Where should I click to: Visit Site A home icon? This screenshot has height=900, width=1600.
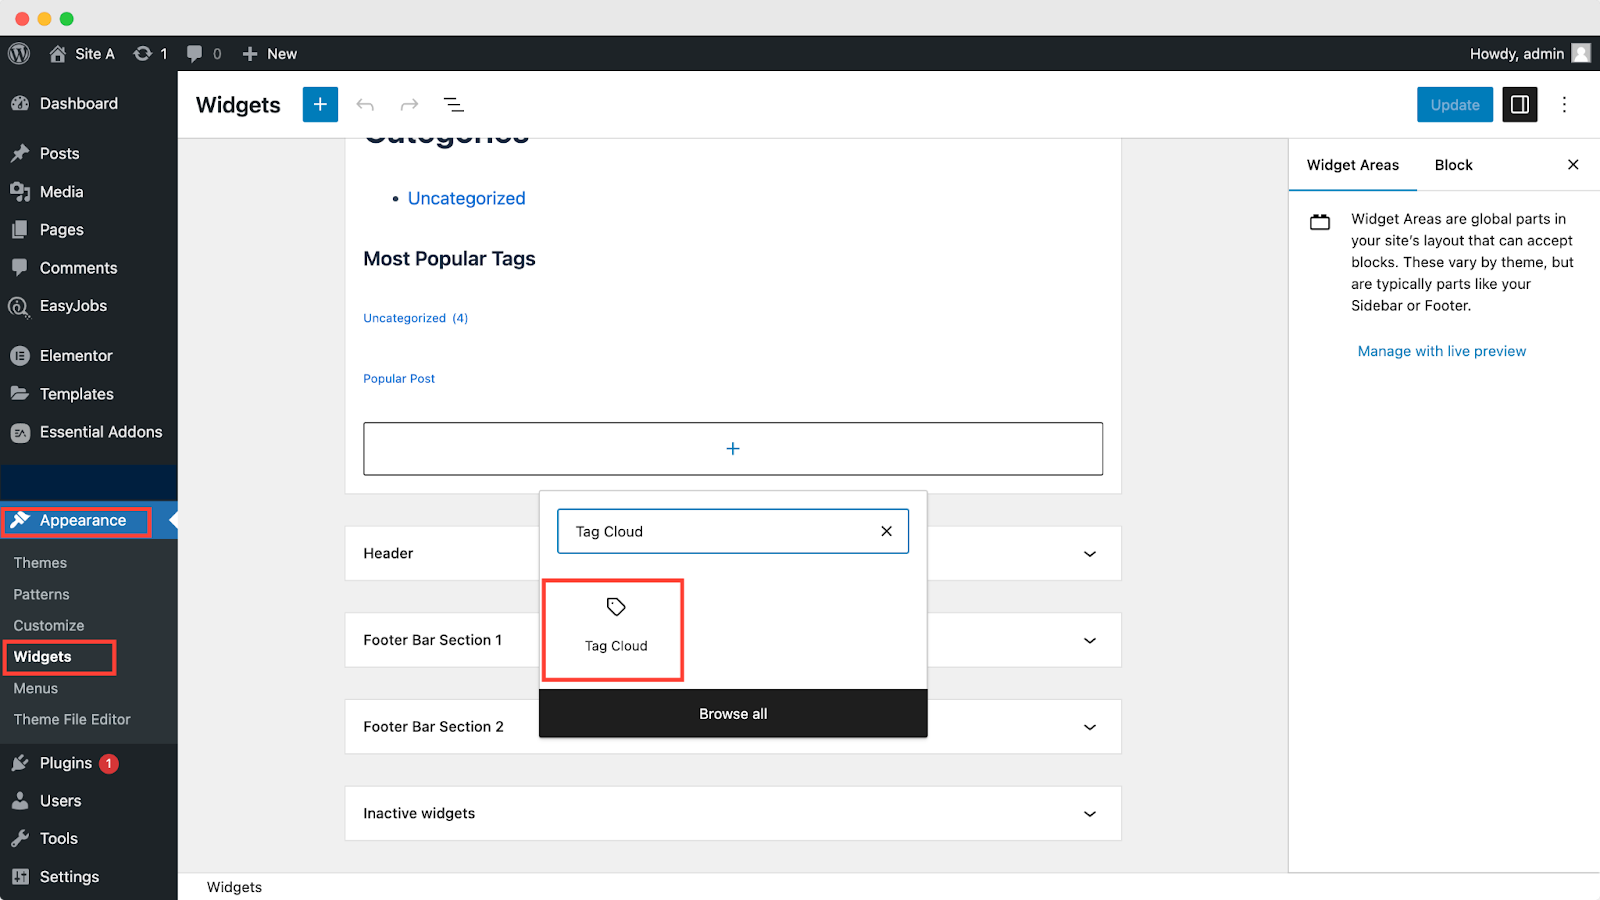[58, 54]
